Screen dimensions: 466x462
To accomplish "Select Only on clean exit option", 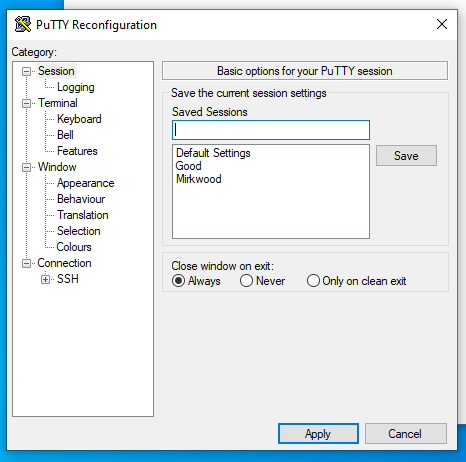I will (x=313, y=281).
